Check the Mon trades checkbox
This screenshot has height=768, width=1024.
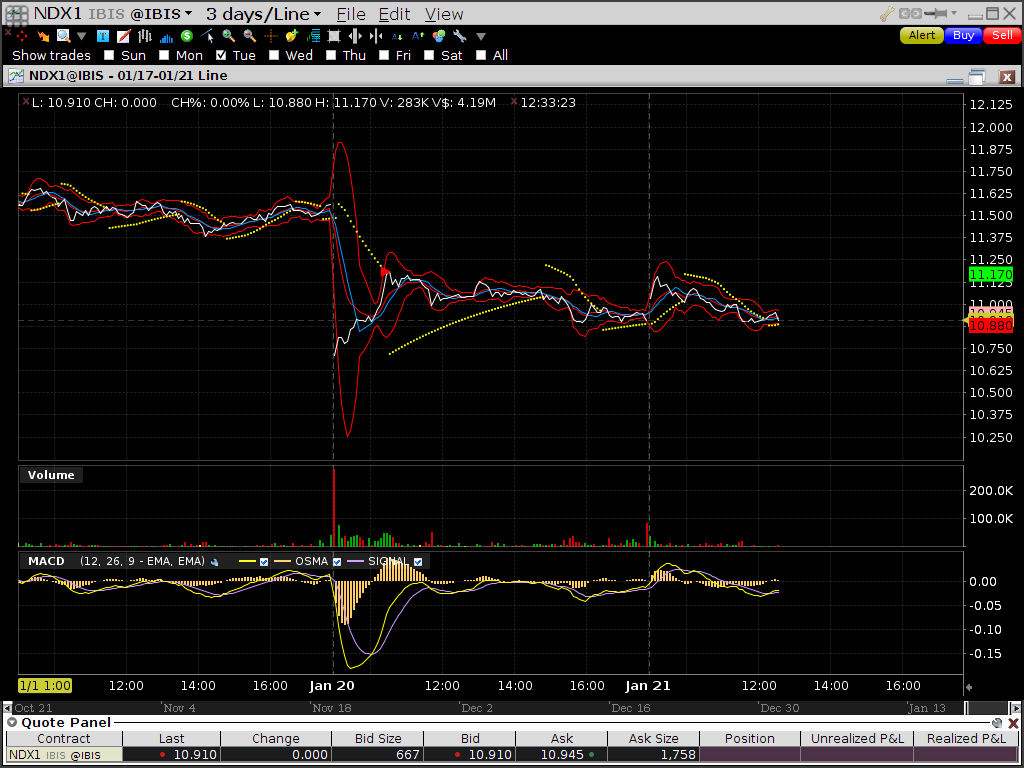click(164, 56)
